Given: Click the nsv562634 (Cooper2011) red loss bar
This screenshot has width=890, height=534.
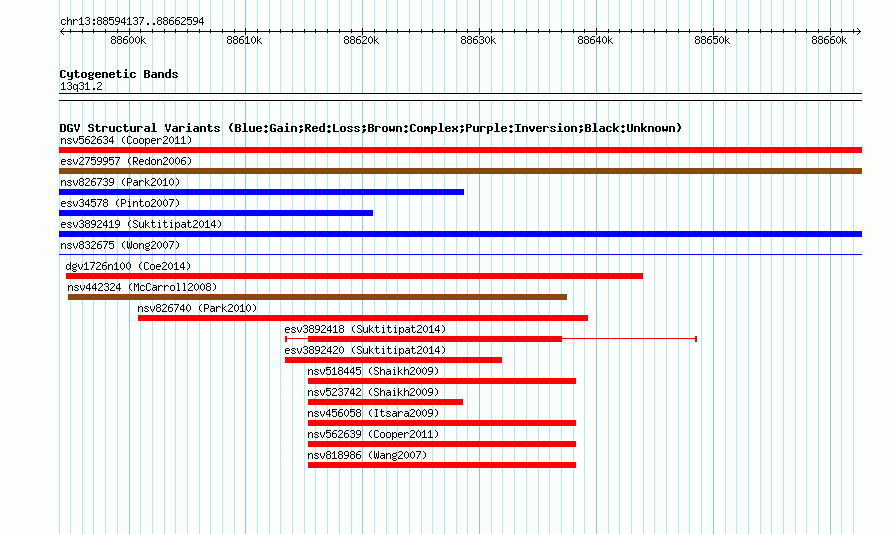Looking at the screenshot, I should click(x=460, y=150).
